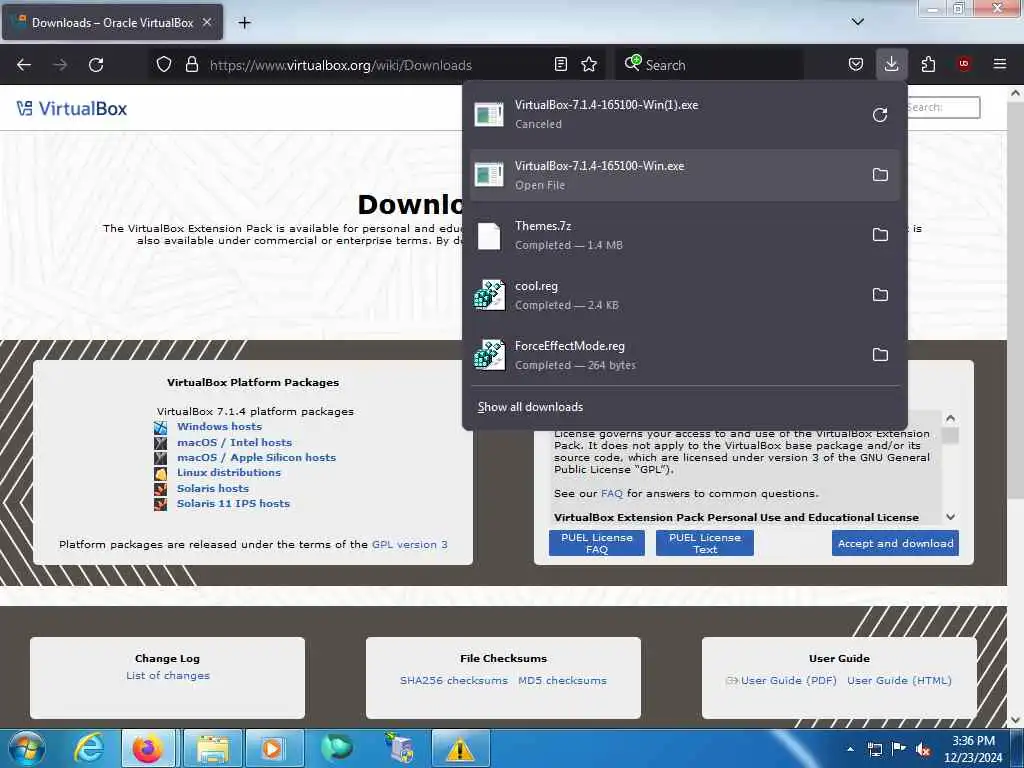
Task: Click the muted volume tray icon
Action: tap(923, 750)
